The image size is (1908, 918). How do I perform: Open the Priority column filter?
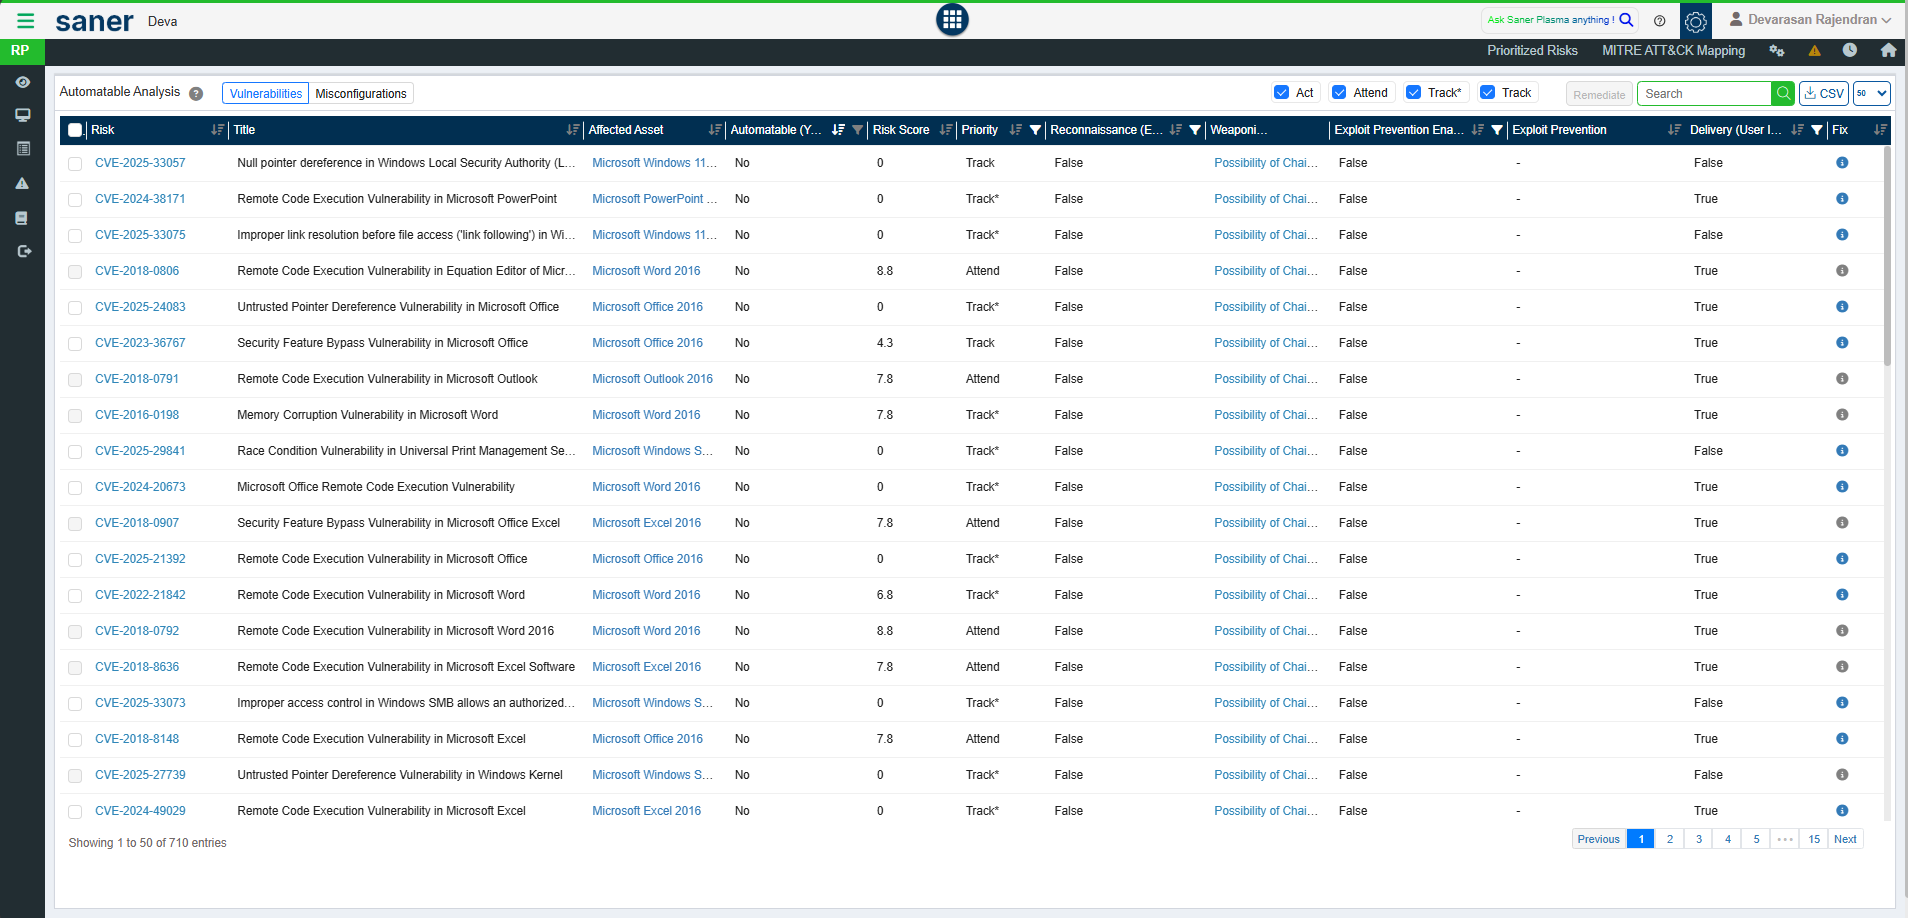coord(1035,130)
